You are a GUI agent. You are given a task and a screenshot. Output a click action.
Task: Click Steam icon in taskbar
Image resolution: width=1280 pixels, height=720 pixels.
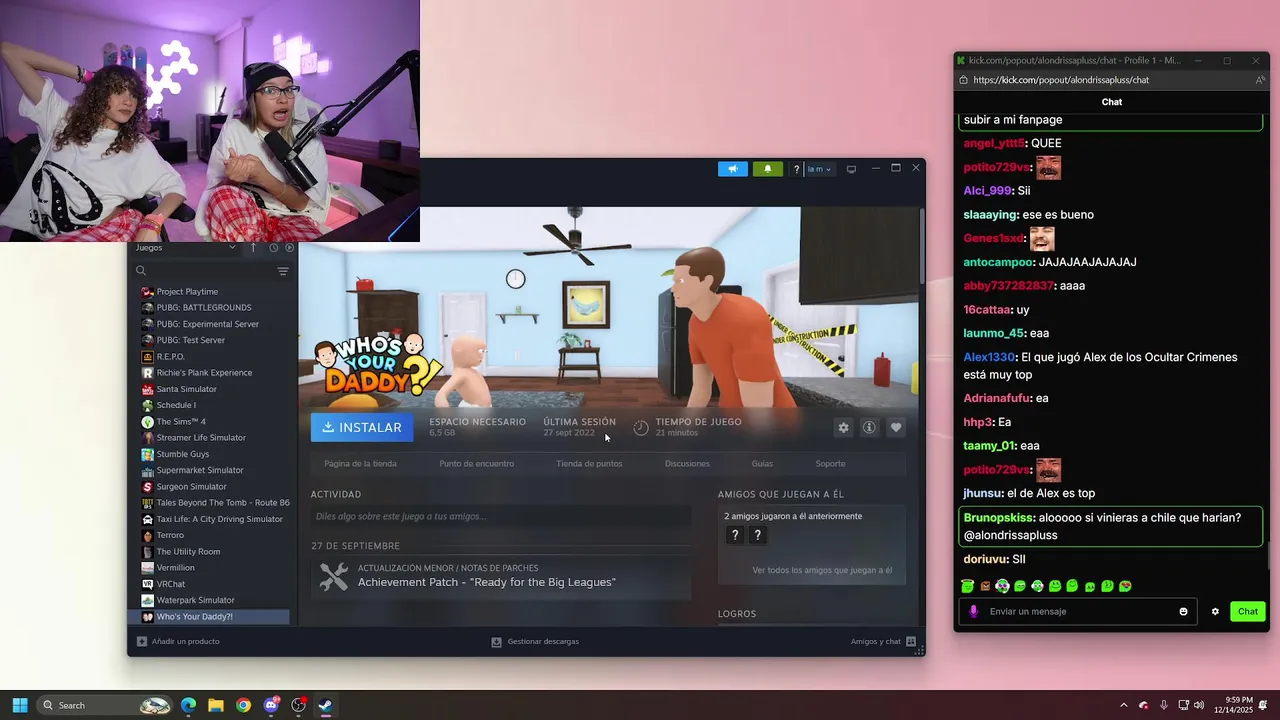pos(325,705)
